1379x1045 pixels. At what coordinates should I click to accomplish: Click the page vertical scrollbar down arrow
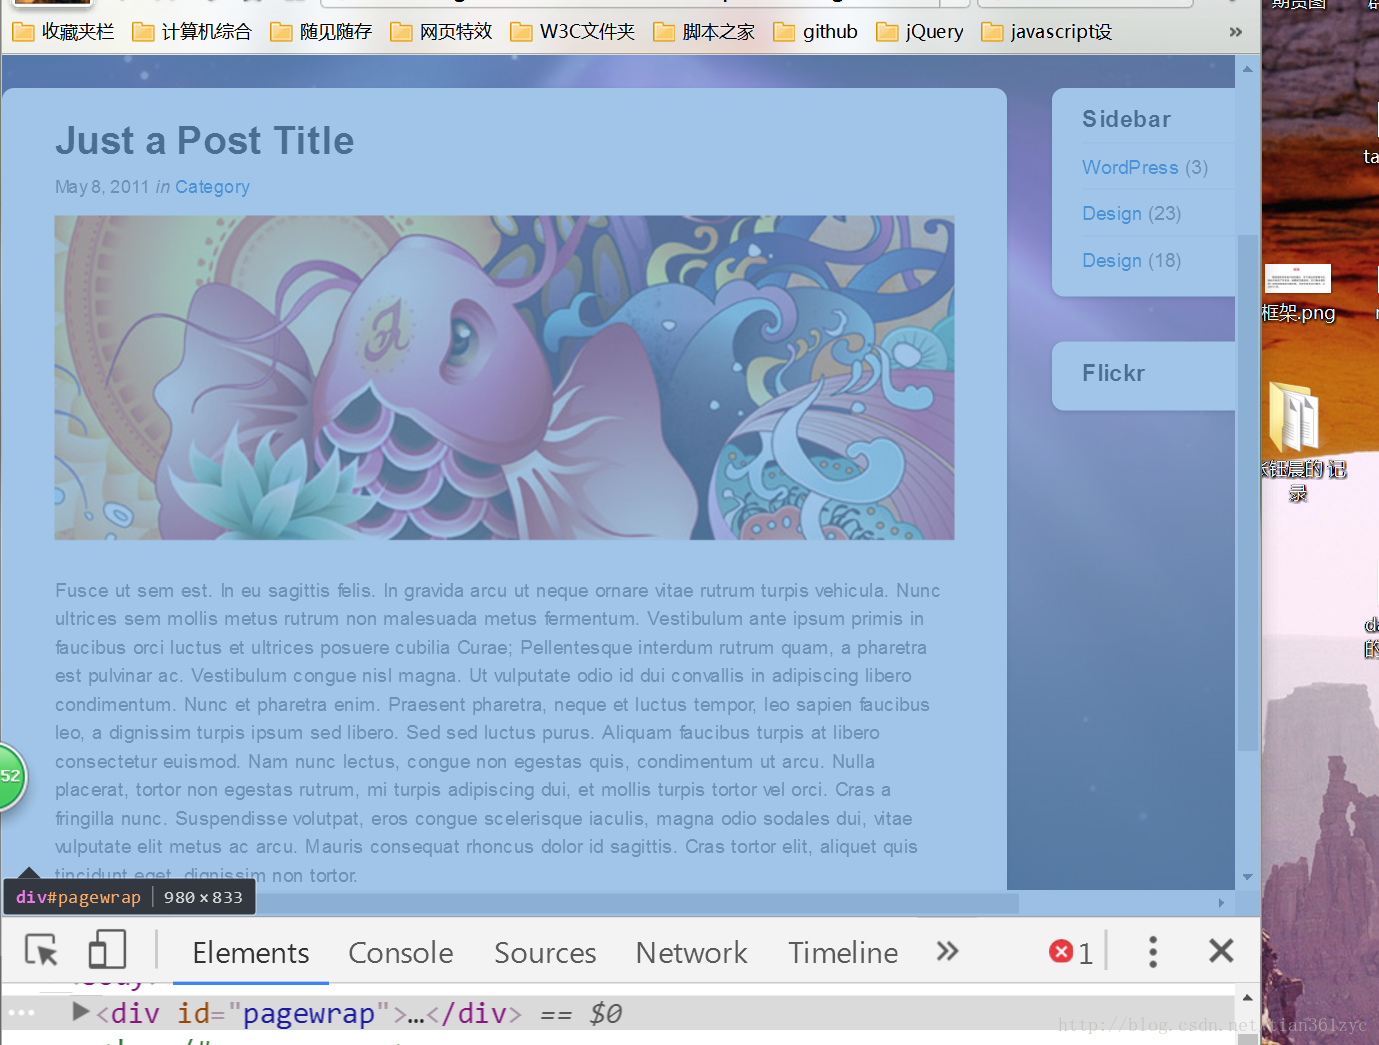coord(1247,877)
